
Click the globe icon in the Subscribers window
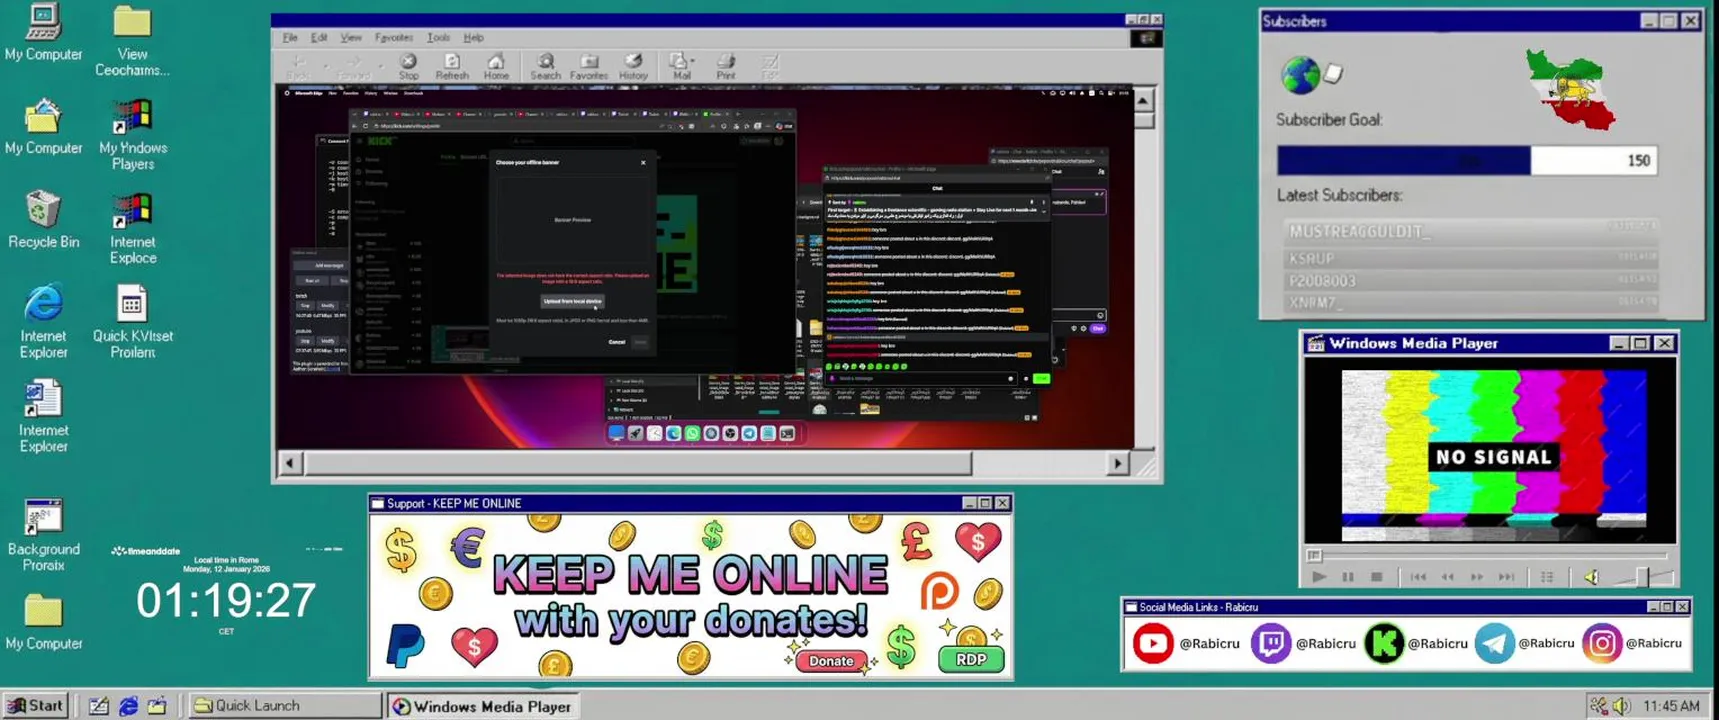point(1300,75)
